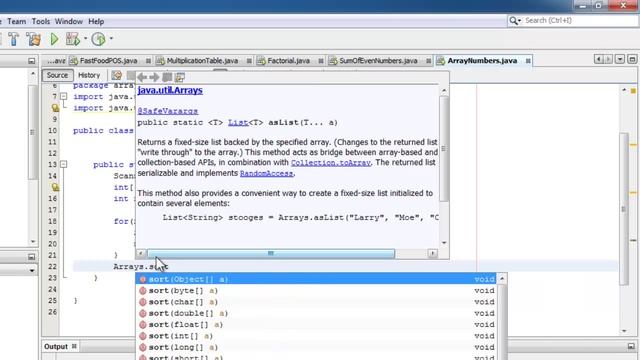Click the hint lightbulb on line 8
The image size is (640, 360).
coord(55,108)
